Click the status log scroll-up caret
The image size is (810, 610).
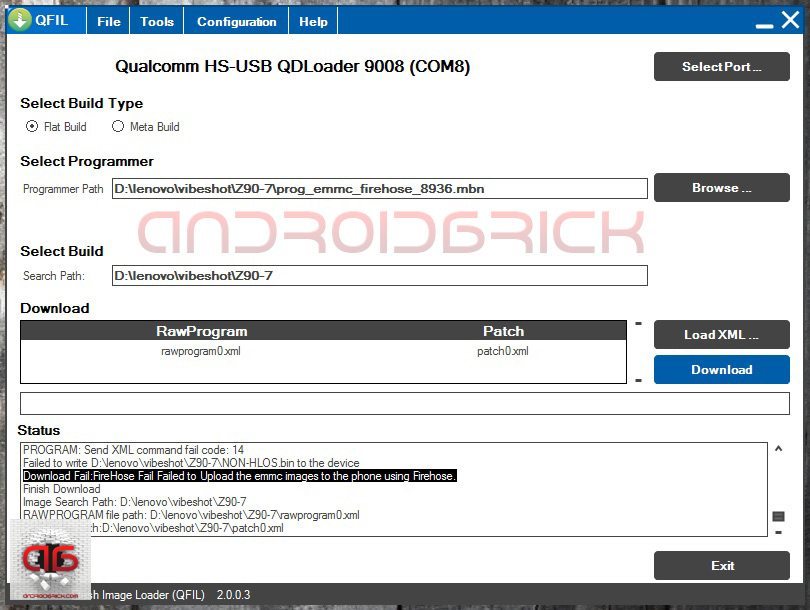[779, 450]
